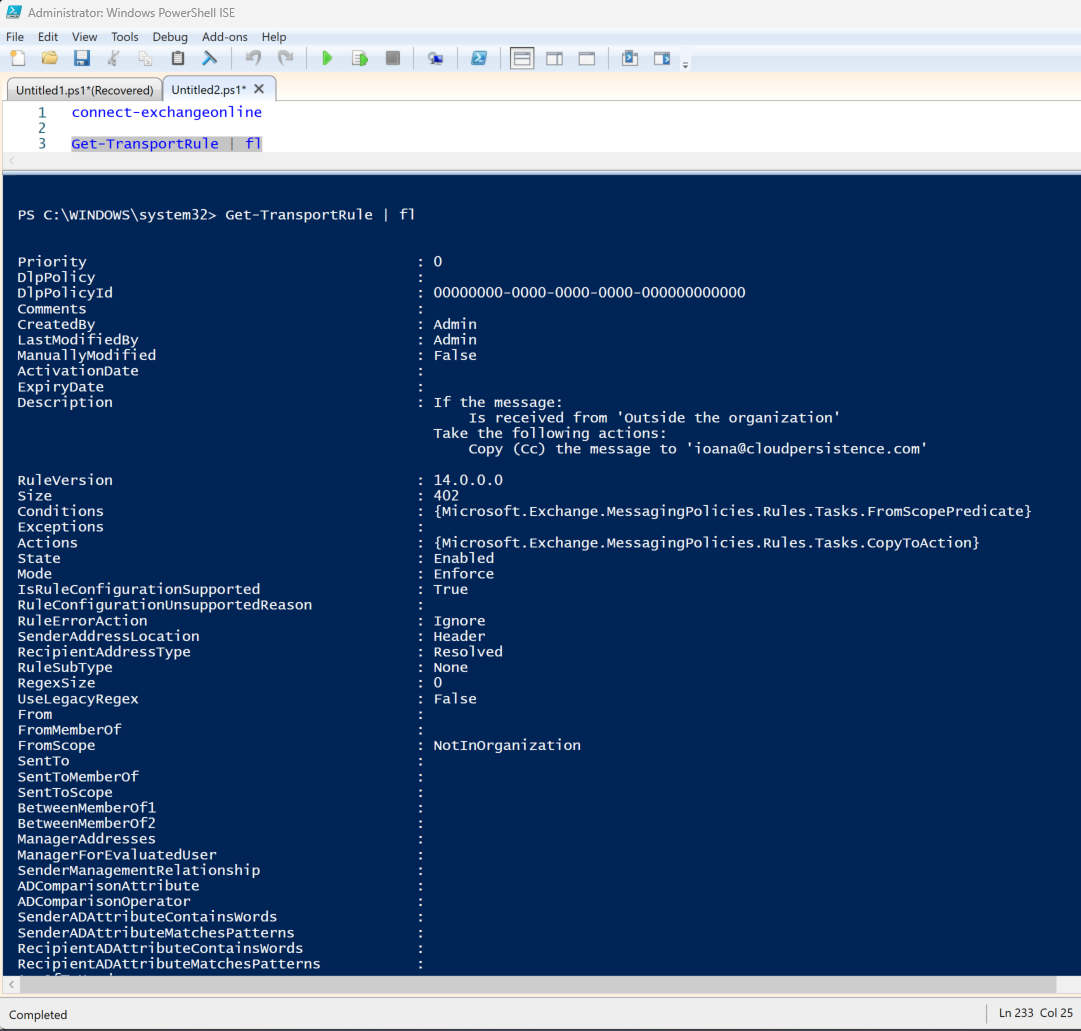Click the Redo arrow icon
The image size is (1081, 1031).
pyautogui.click(x=285, y=59)
